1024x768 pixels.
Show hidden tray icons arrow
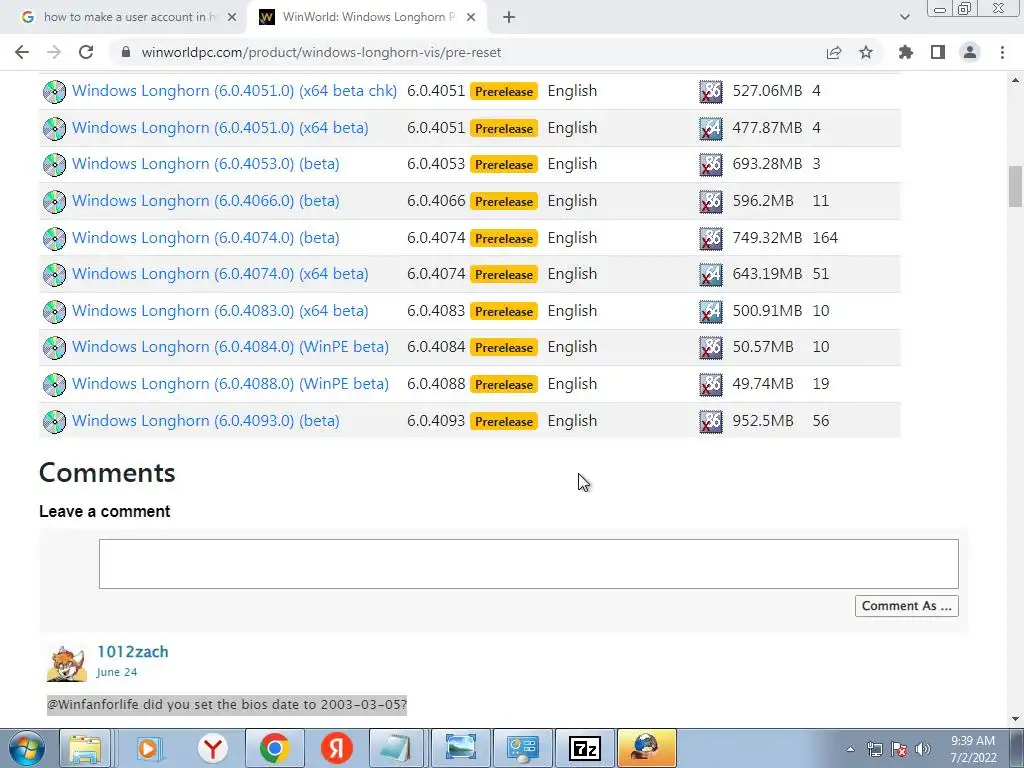tap(850, 749)
